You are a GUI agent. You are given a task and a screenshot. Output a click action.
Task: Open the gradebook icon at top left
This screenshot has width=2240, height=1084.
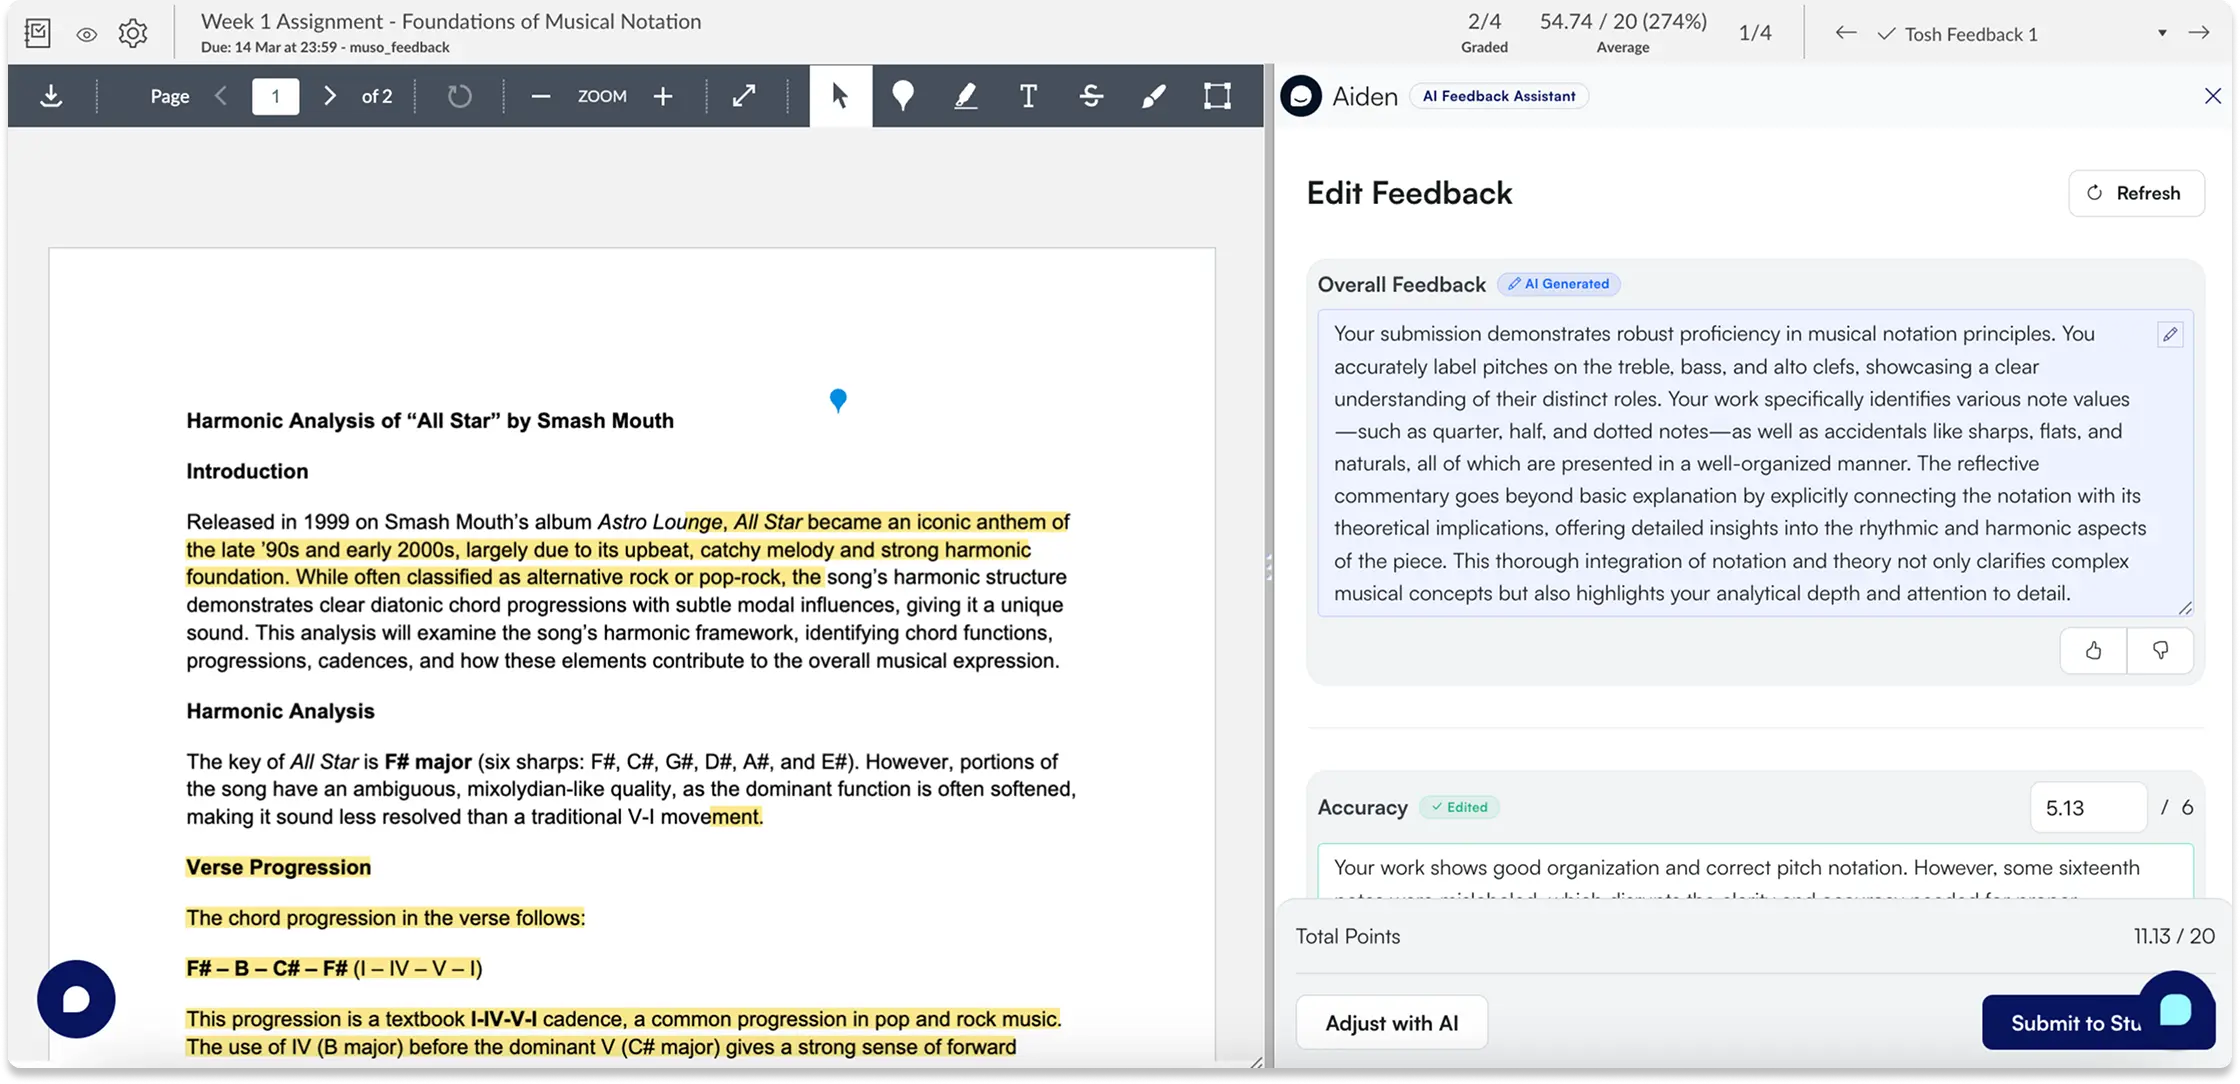pos(37,33)
